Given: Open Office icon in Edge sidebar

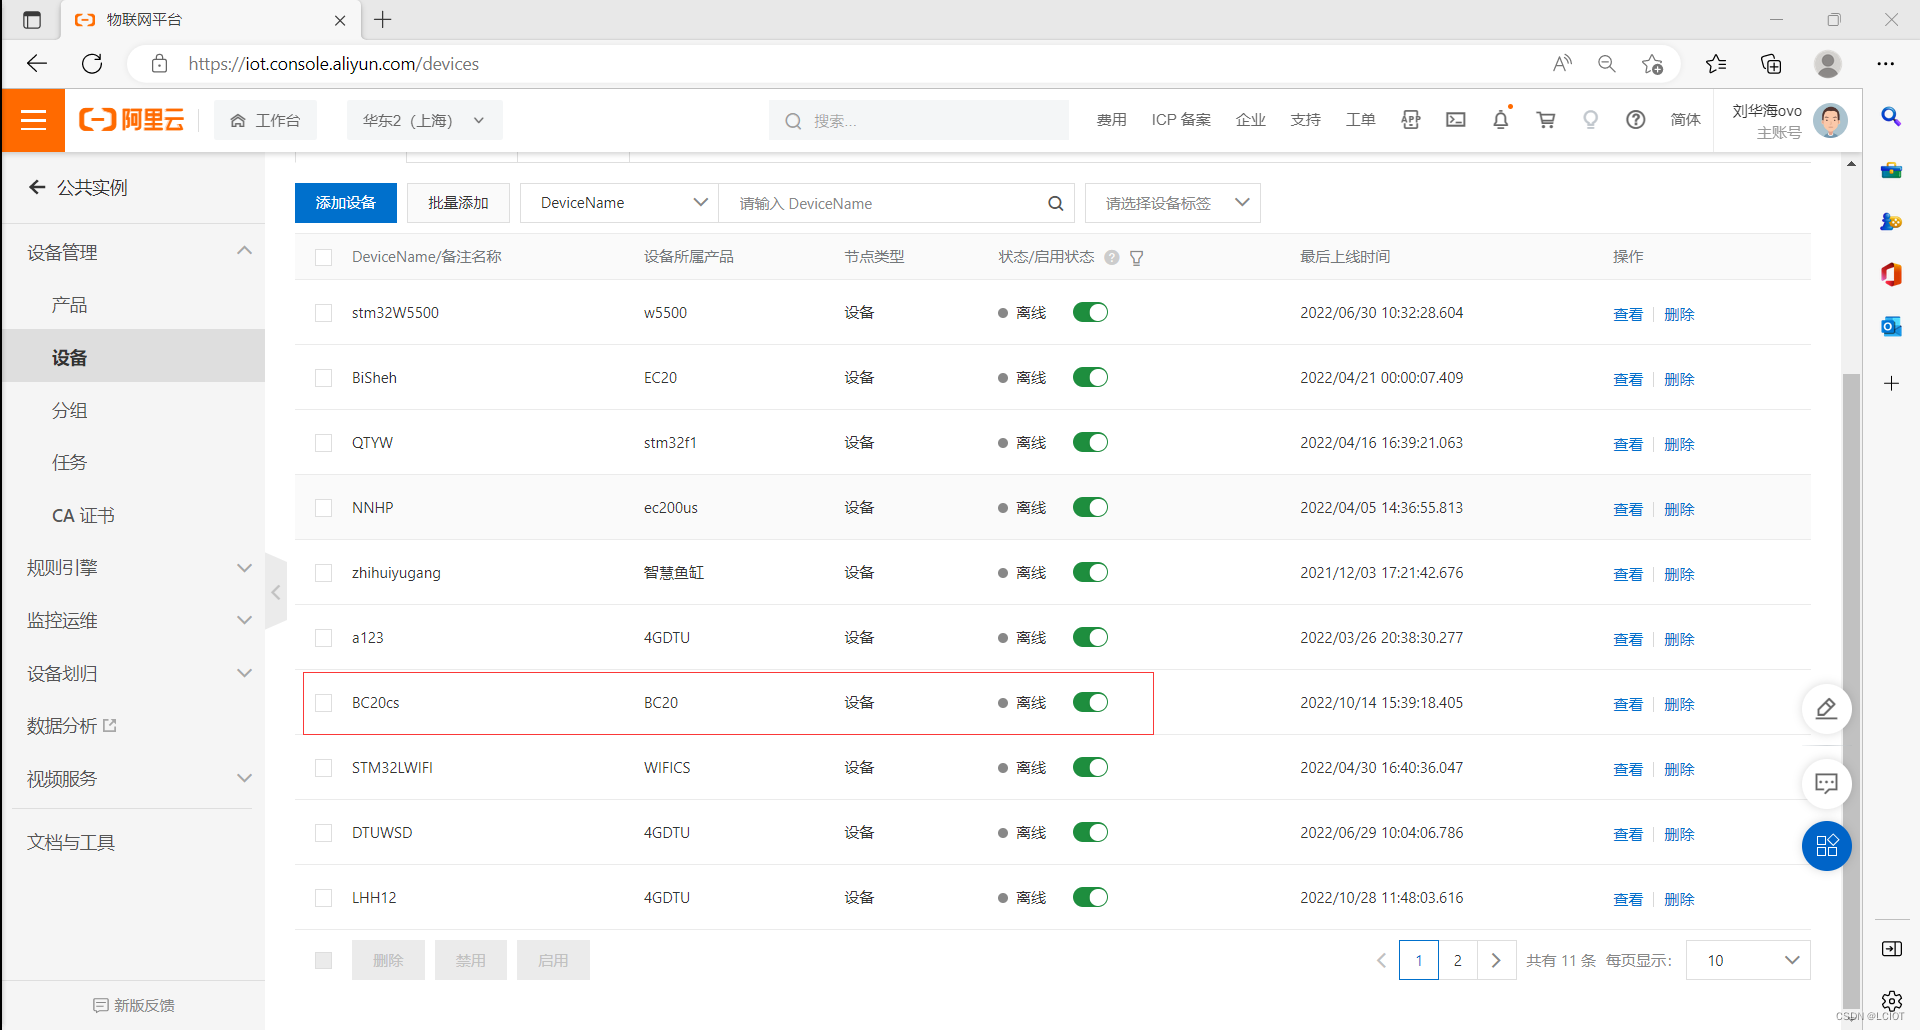Looking at the screenshot, I should [x=1891, y=274].
